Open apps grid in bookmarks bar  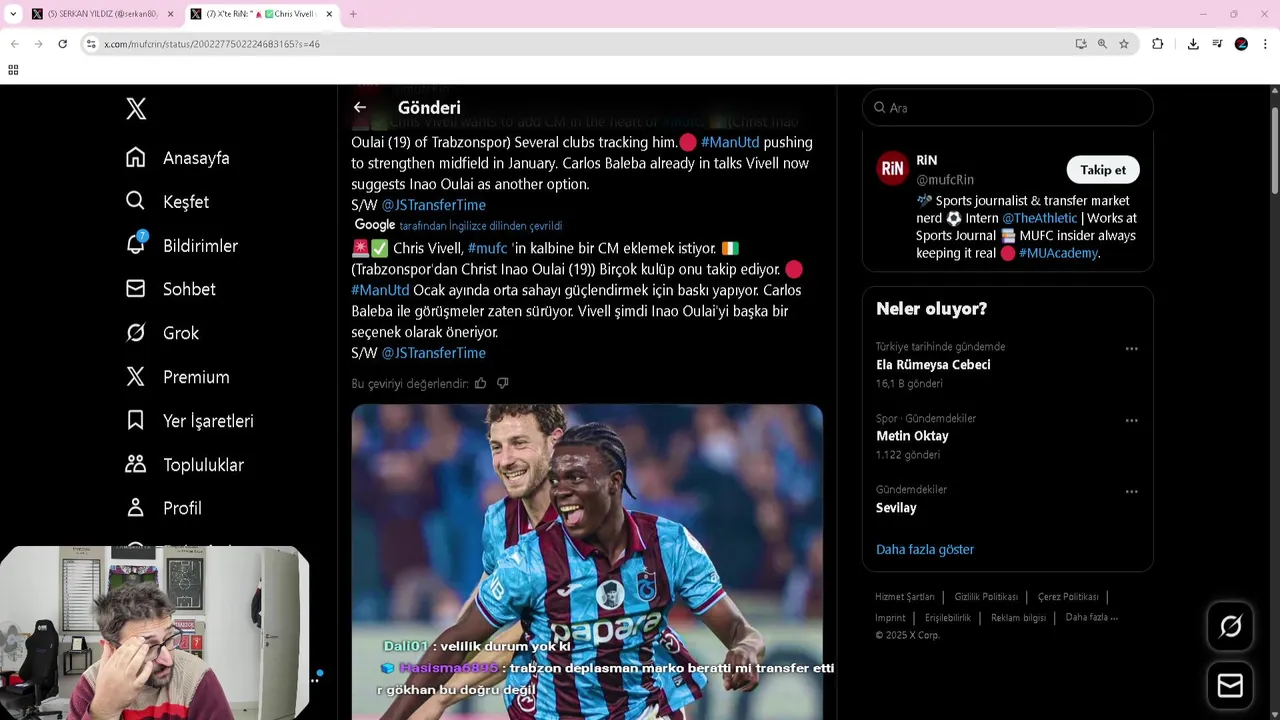click(13, 70)
